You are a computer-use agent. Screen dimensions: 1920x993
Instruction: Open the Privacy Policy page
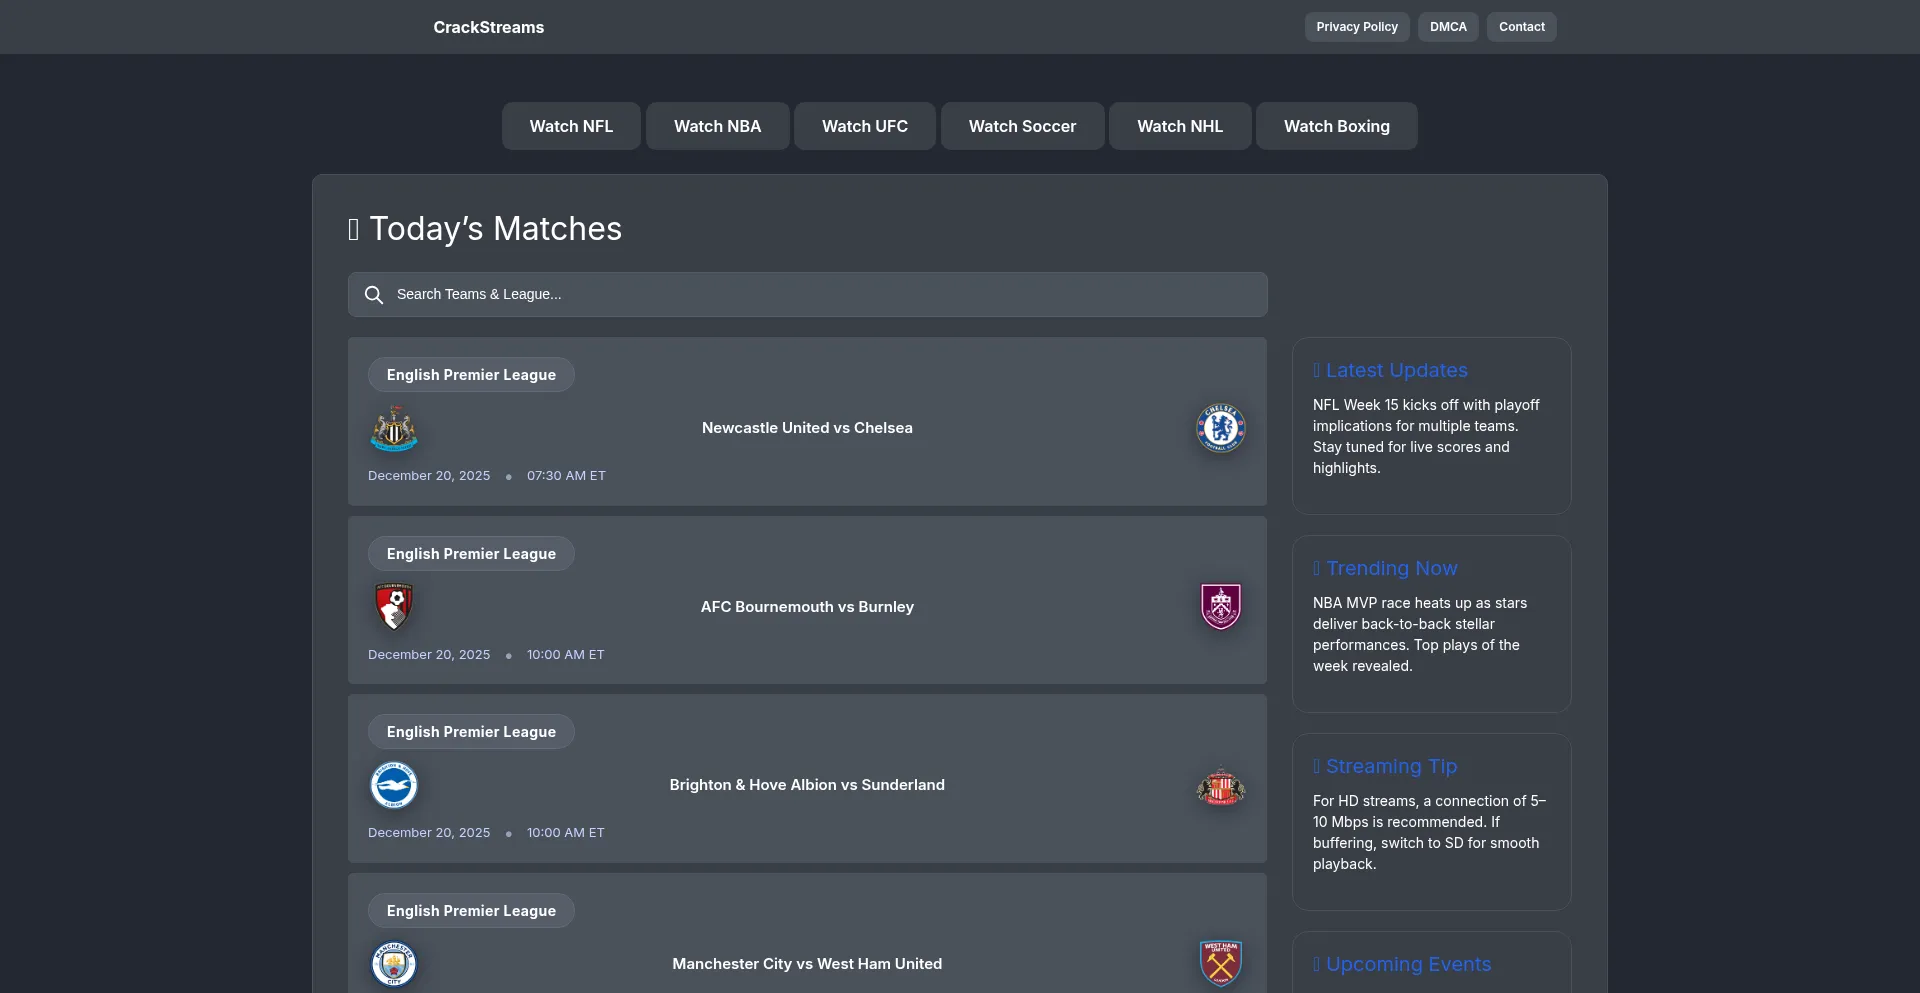[1356, 27]
